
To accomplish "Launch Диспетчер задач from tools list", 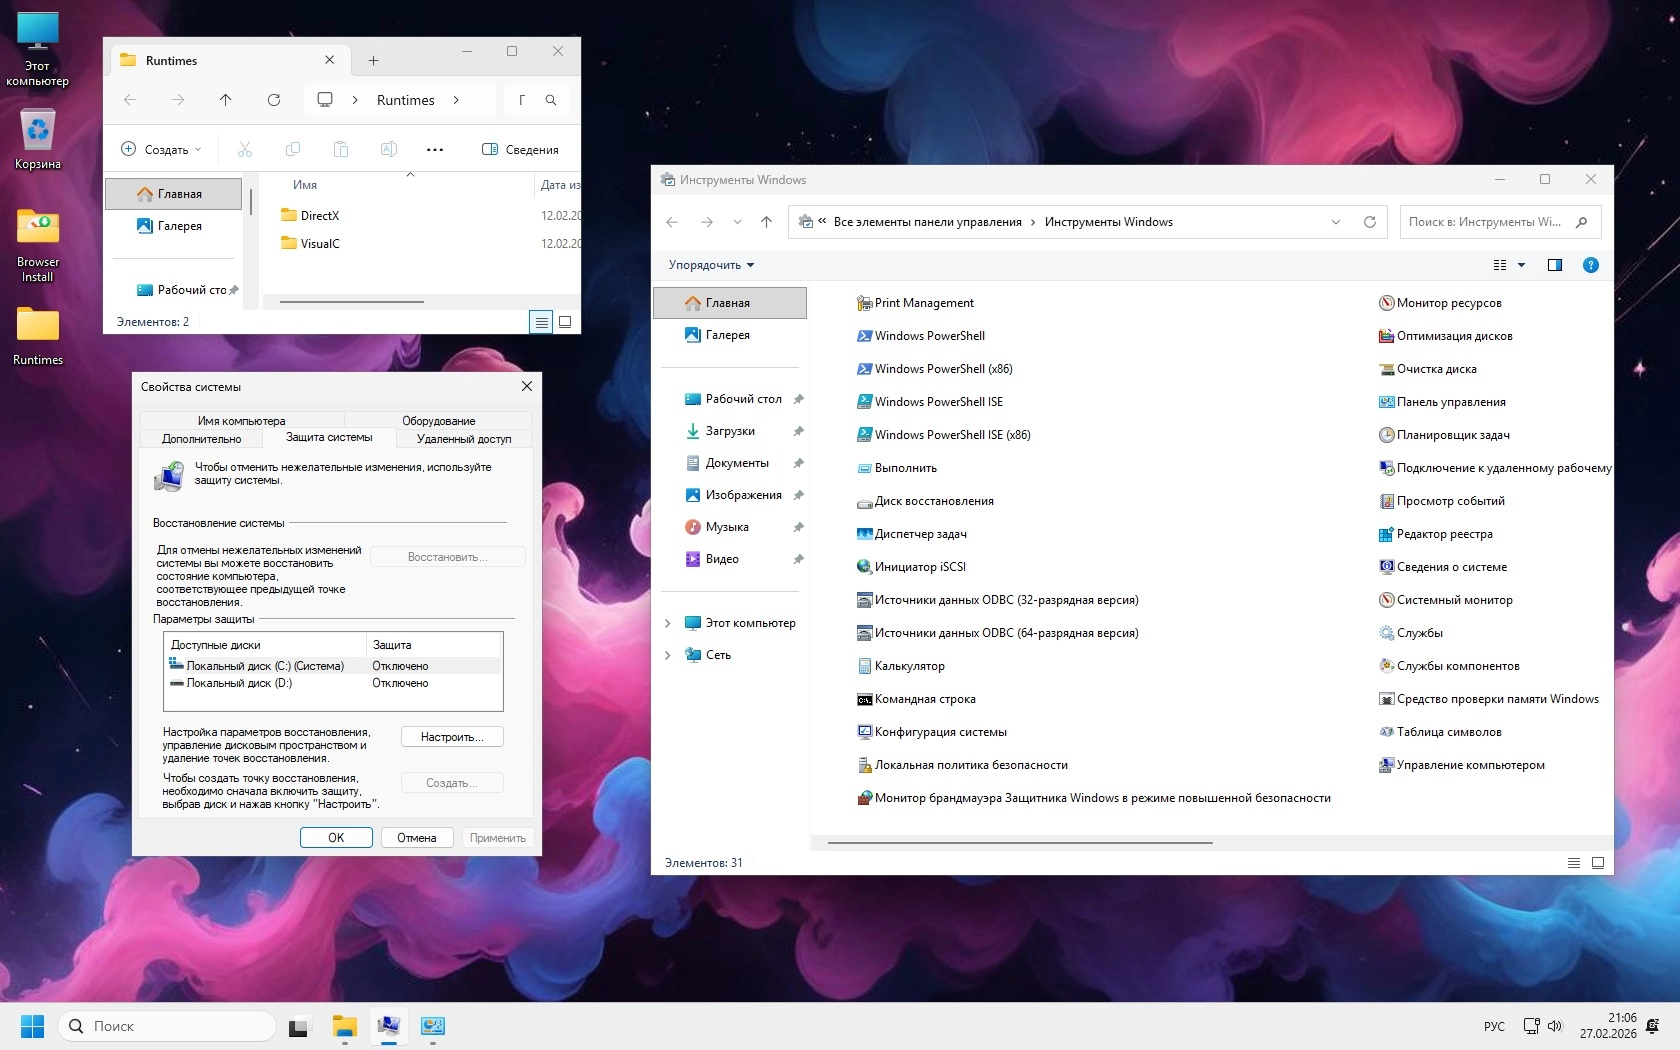I will [x=919, y=534].
